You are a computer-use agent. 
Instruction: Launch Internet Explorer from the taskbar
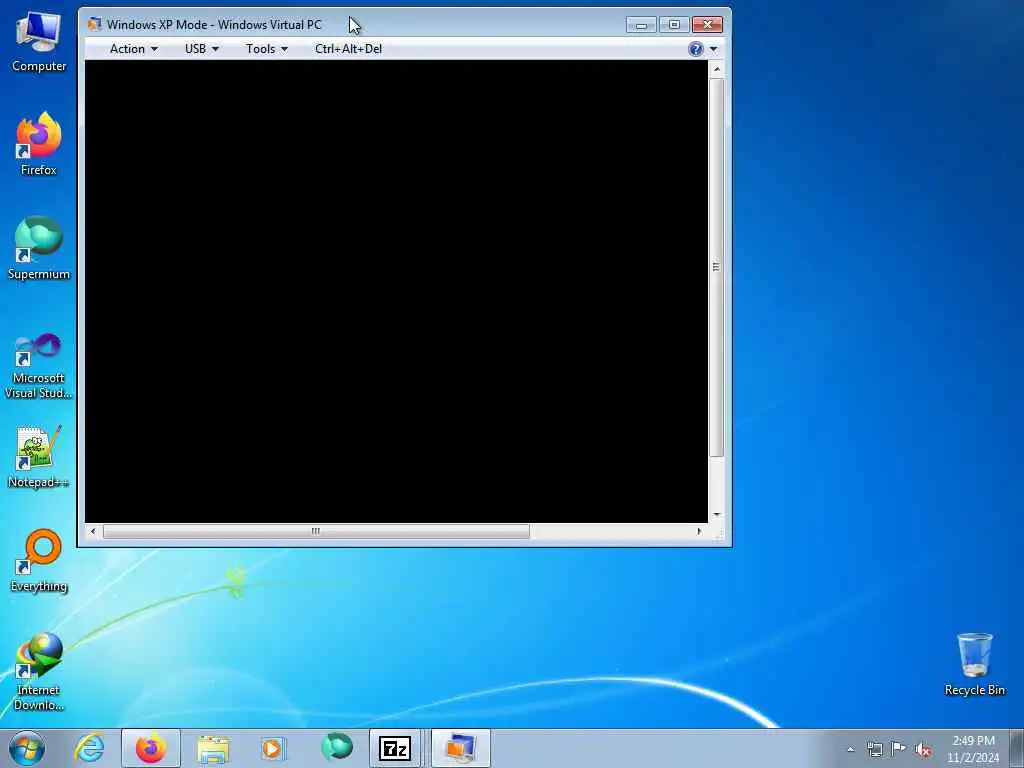click(89, 748)
